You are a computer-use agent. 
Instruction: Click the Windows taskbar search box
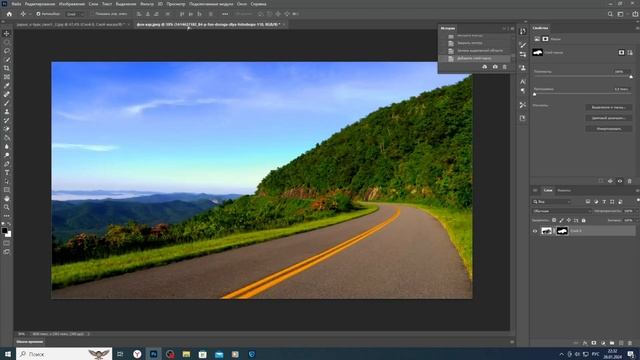point(64,354)
